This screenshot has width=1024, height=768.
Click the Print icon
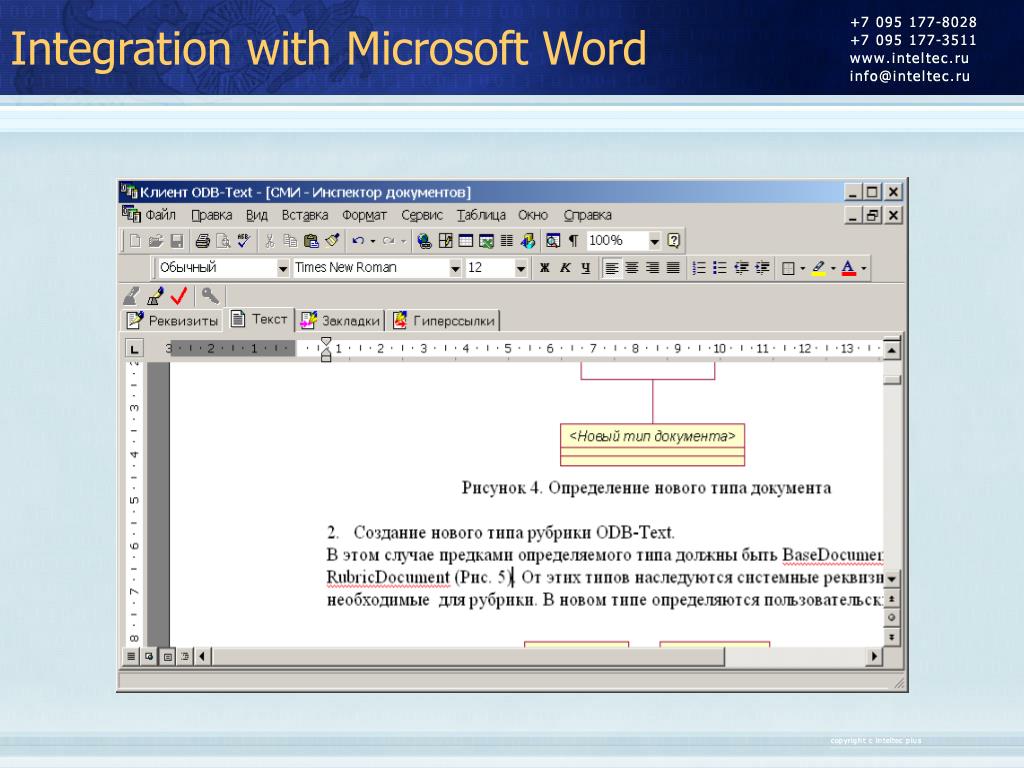point(202,241)
